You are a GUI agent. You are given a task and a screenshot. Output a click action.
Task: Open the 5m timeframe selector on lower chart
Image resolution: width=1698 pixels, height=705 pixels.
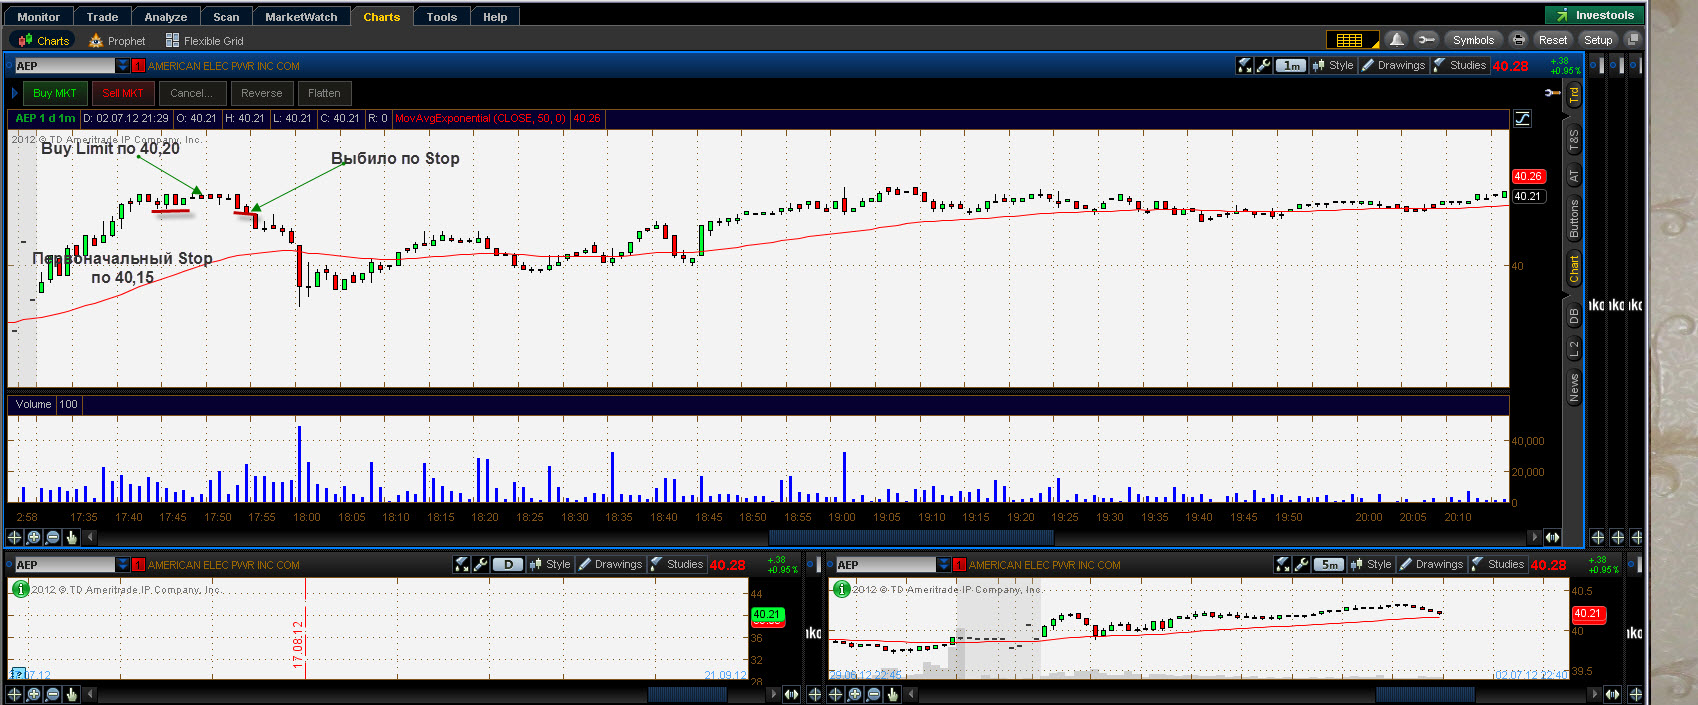coord(1329,564)
